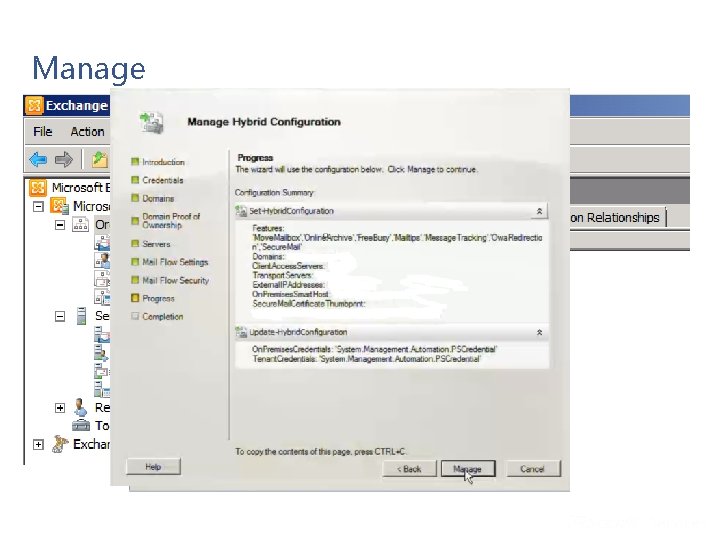Select second child icon under Server Configuration
Image resolution: width=720 pixels, height=540 pixels.
(x=101, y=352)
